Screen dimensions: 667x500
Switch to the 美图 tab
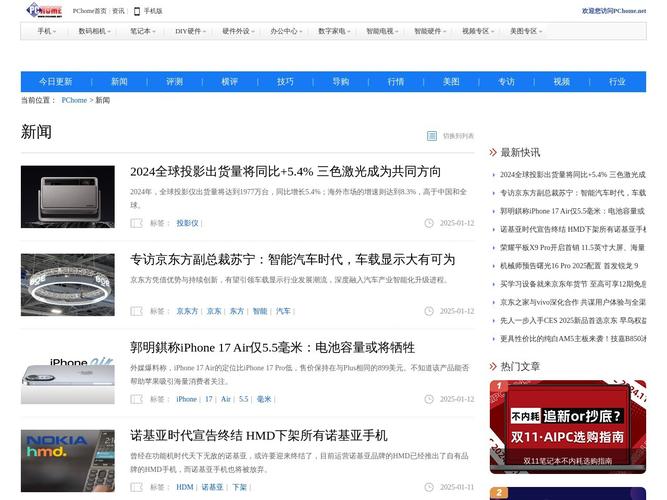pos(451,82)
